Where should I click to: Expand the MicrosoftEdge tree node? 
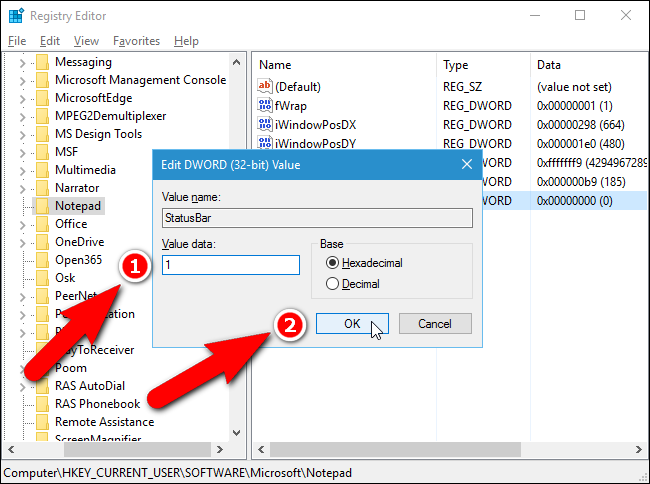click(x=22, y=99)
